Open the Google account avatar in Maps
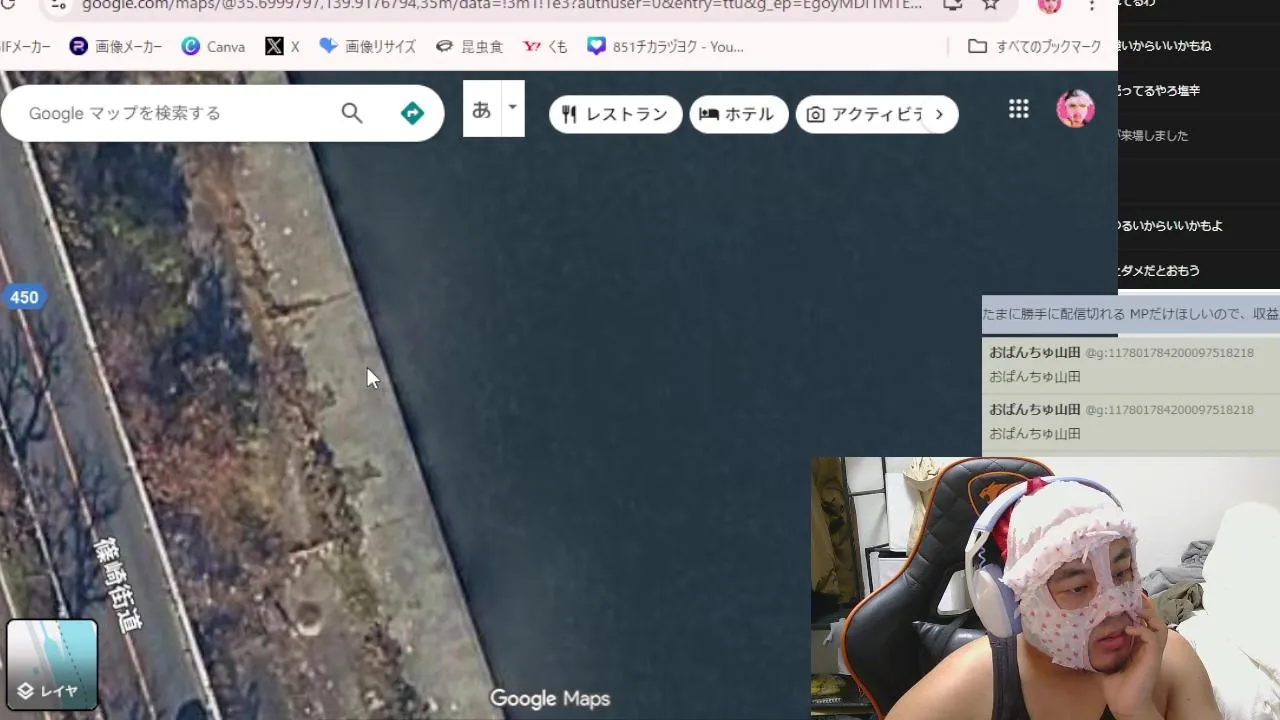 [x=1075, y=109]
